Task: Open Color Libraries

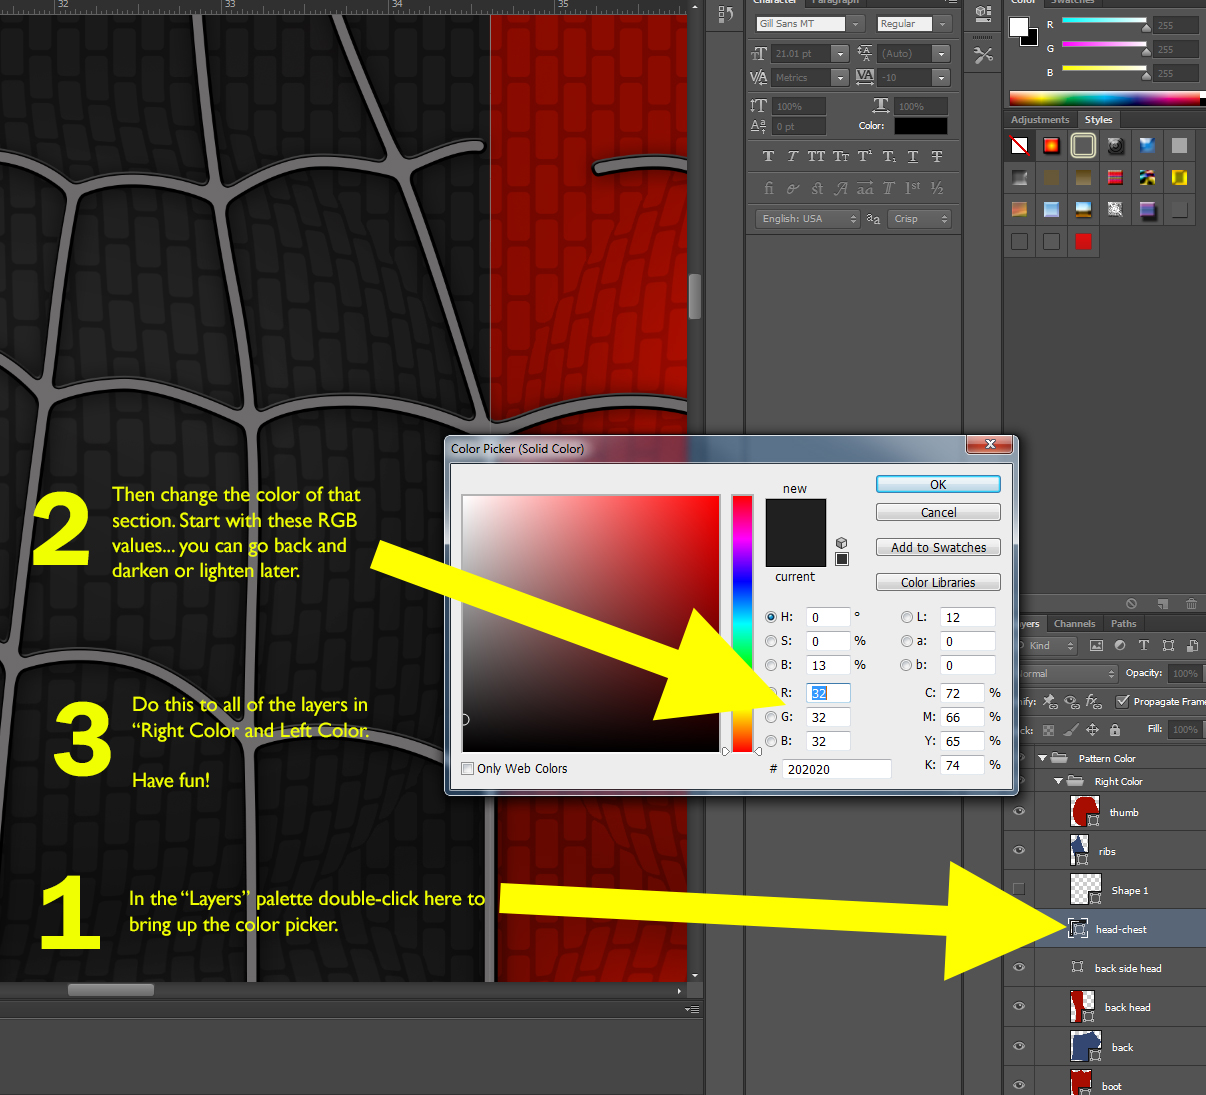Action: click(x=938, y=582)
